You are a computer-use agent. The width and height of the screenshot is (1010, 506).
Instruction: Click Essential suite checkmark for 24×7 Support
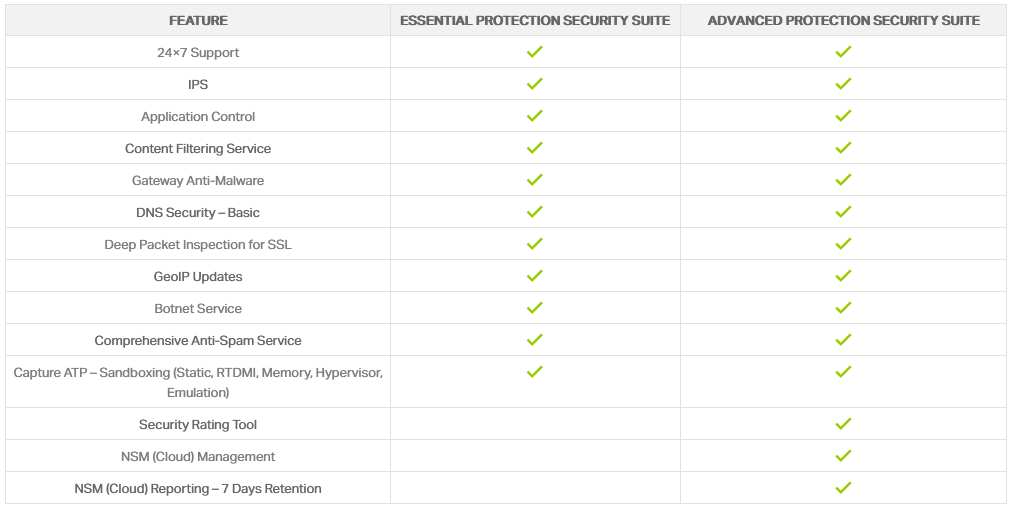[534, 52]
